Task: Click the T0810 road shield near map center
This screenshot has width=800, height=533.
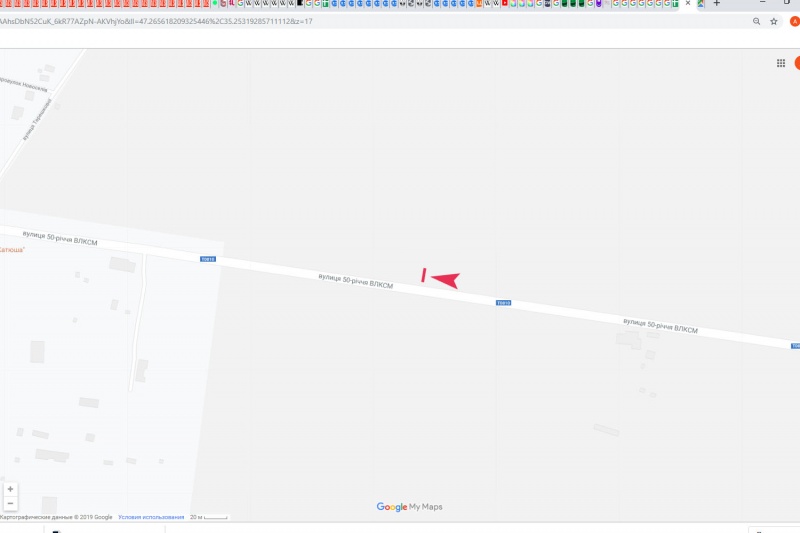Action: [x=504, y=303]
